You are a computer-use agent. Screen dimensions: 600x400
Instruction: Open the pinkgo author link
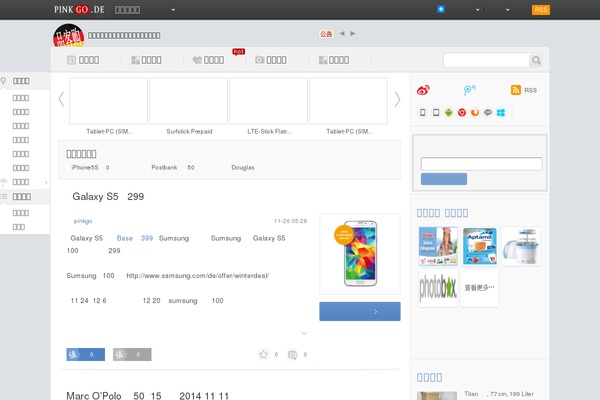click(x=83, y=221)
